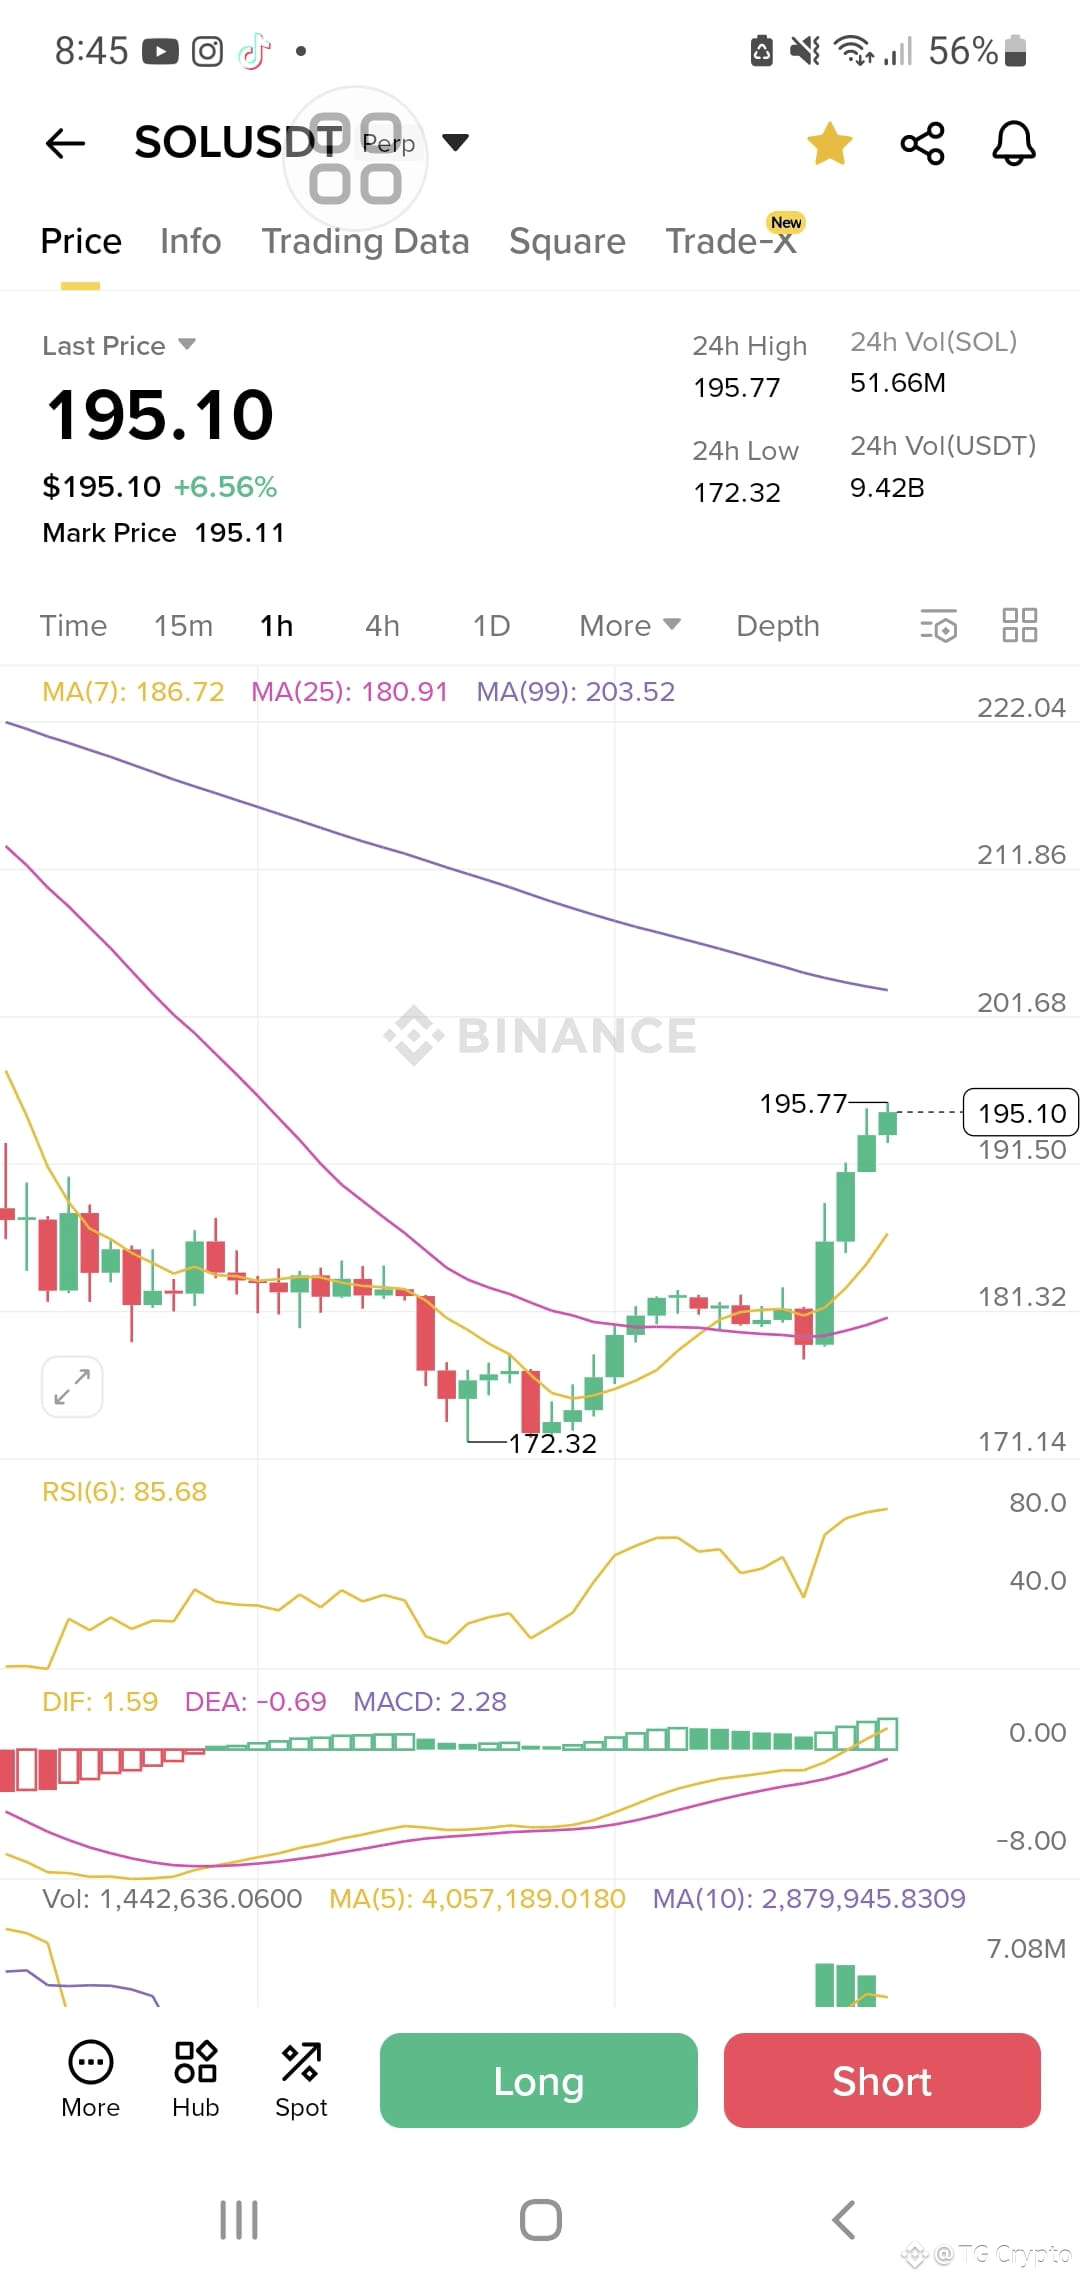Select the 4h interval
1080x2280 pixels.
pos(382,626)
